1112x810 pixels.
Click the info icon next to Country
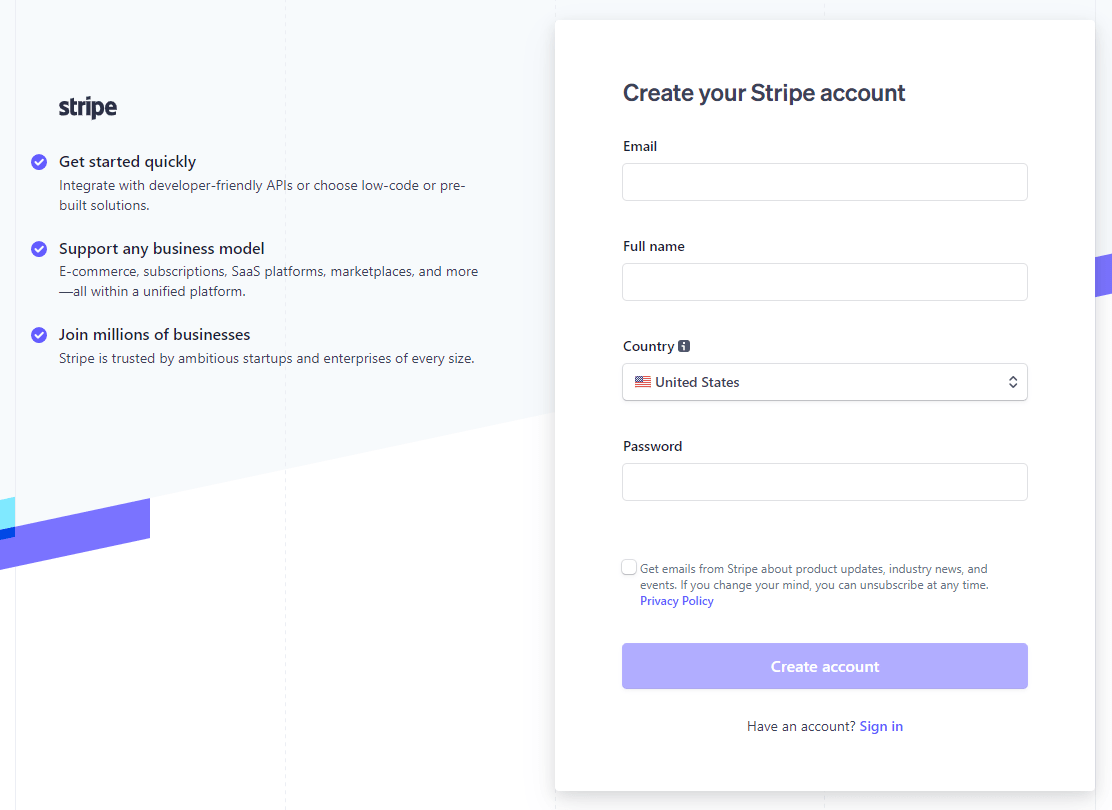[683, 345]
